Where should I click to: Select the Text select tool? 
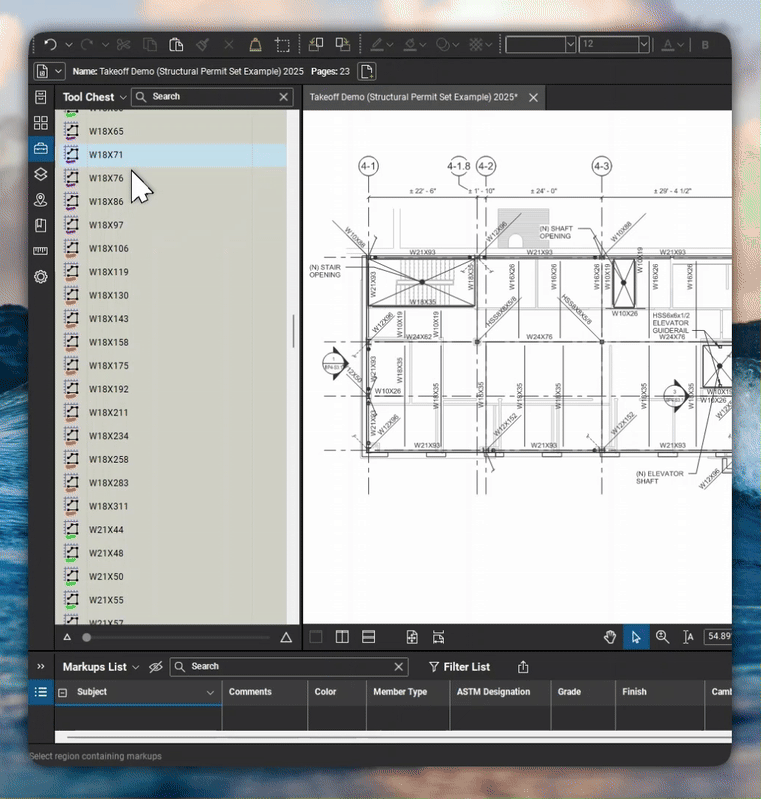coord(688,637)
